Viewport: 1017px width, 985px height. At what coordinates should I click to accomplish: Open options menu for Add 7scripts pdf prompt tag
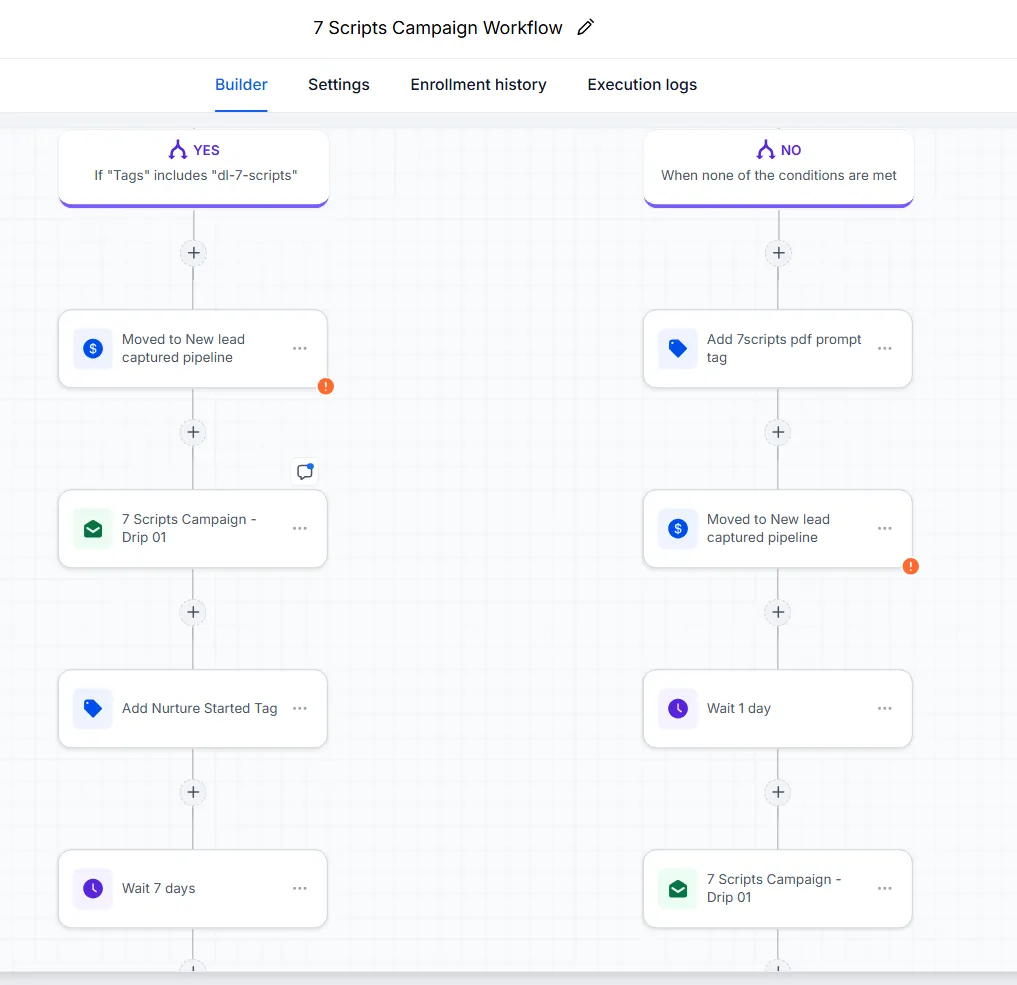[885, 349]
